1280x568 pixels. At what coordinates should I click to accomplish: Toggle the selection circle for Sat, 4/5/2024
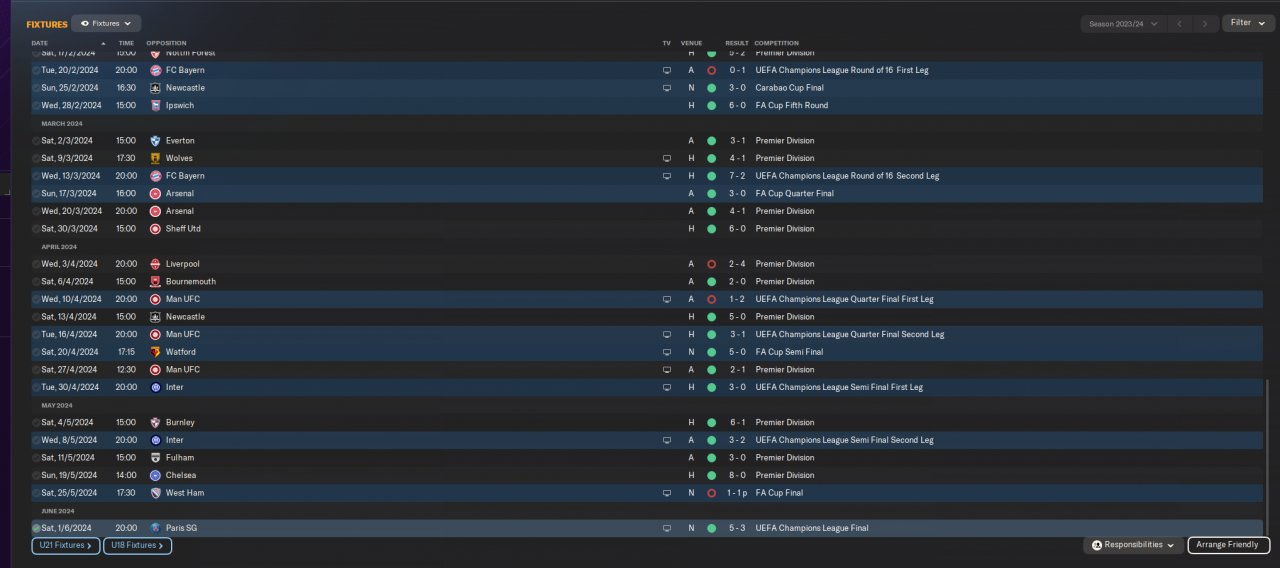pyautogui.click(x=36, y=423)
